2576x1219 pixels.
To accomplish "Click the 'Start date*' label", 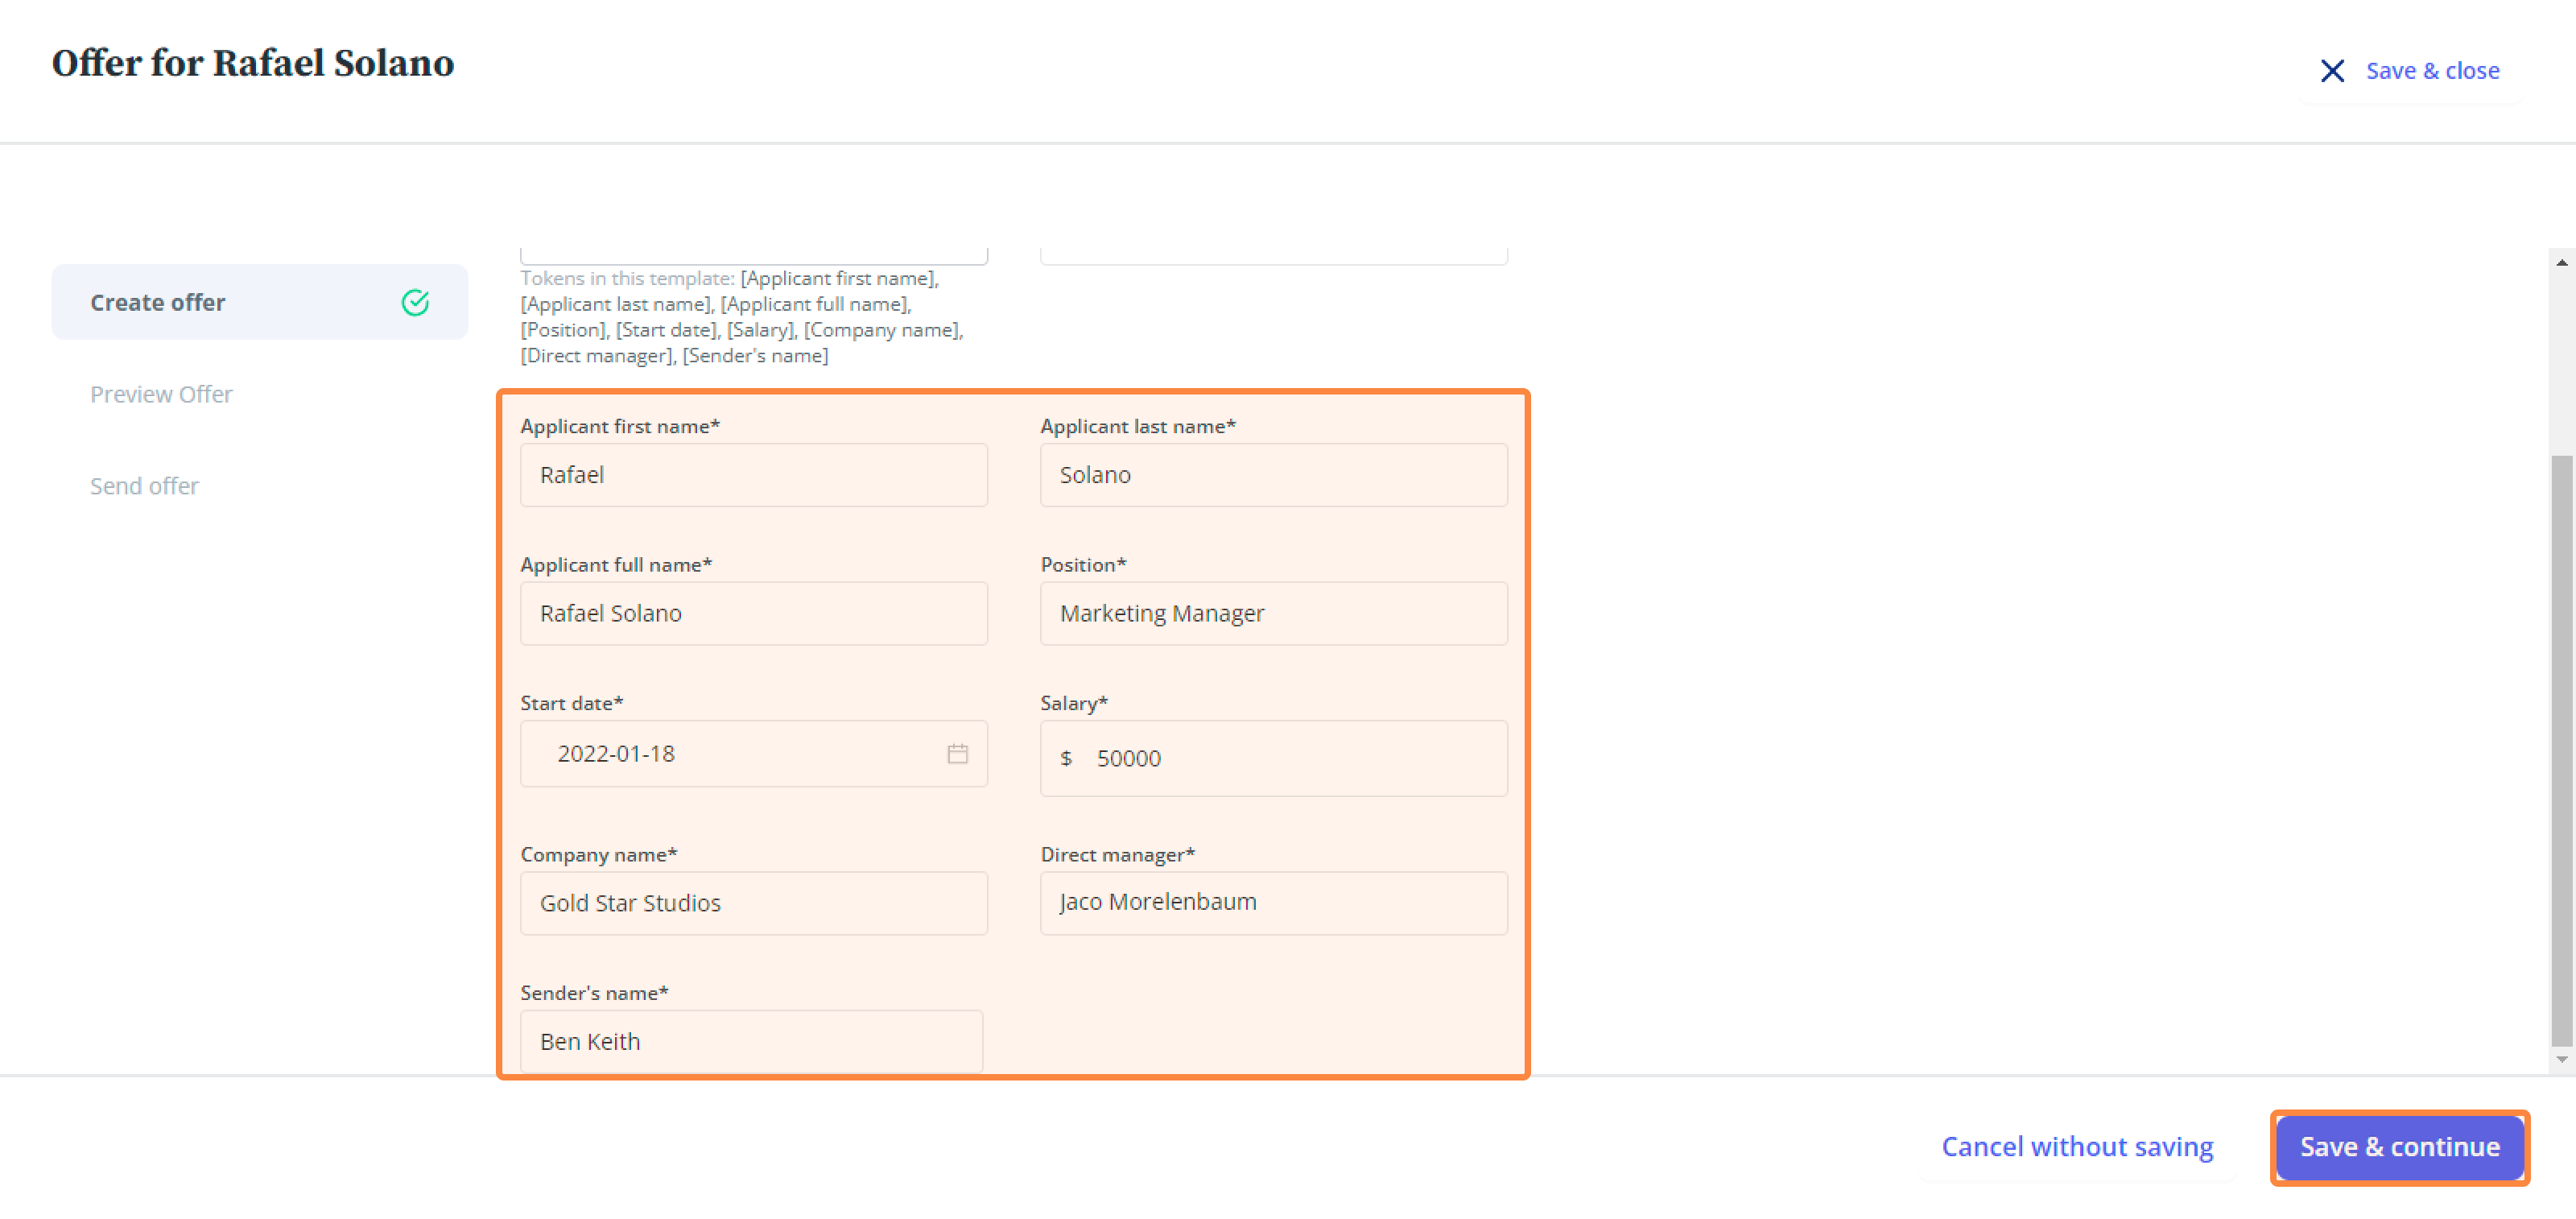I will click(571, 703).
